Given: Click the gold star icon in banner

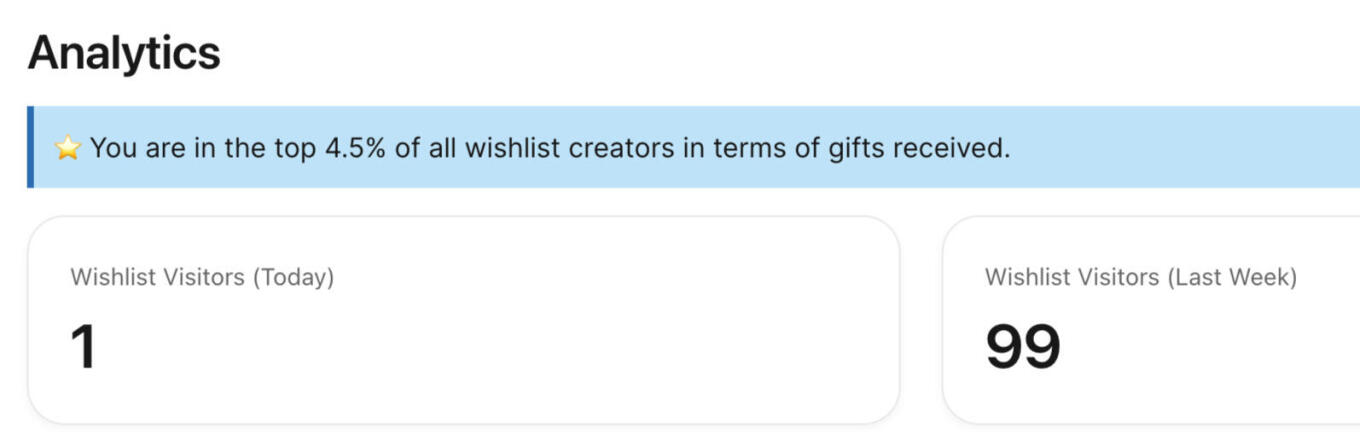Looking at the screenshot, I should (x=67, y=149).
